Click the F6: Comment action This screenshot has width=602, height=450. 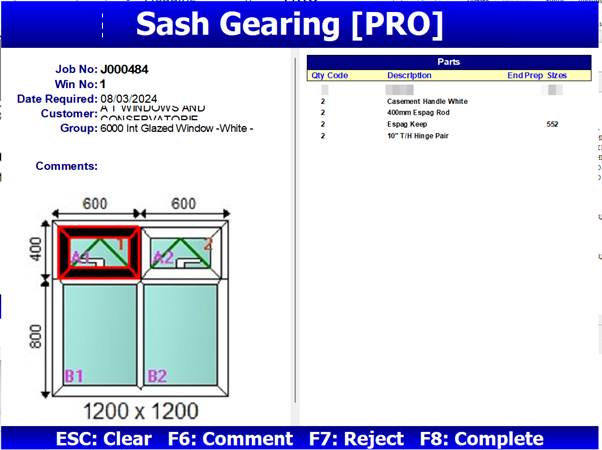(230, 438)
